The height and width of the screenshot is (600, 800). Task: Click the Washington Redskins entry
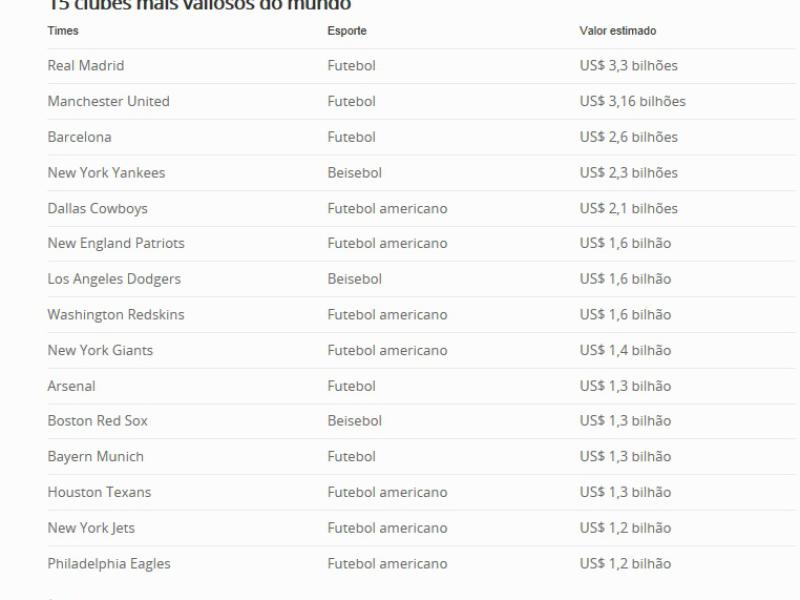(x=116, y=314)
